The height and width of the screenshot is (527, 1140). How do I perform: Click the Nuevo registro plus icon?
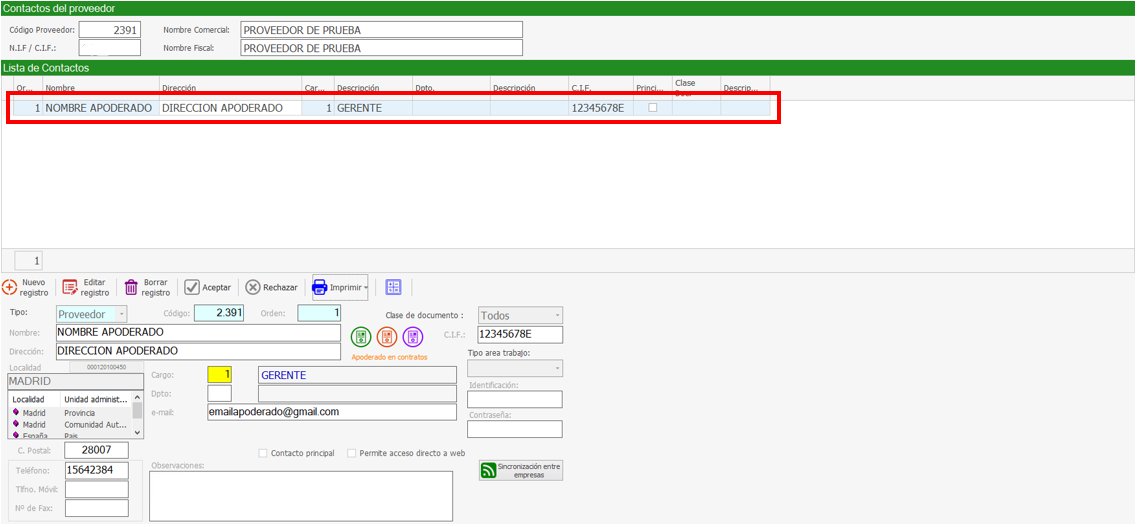[9, 287]
